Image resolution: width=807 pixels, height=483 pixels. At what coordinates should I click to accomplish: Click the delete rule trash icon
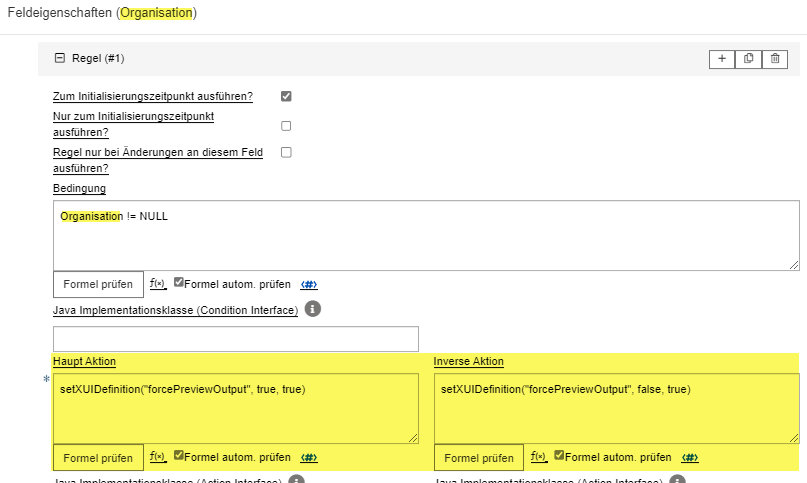click(774, 59)
